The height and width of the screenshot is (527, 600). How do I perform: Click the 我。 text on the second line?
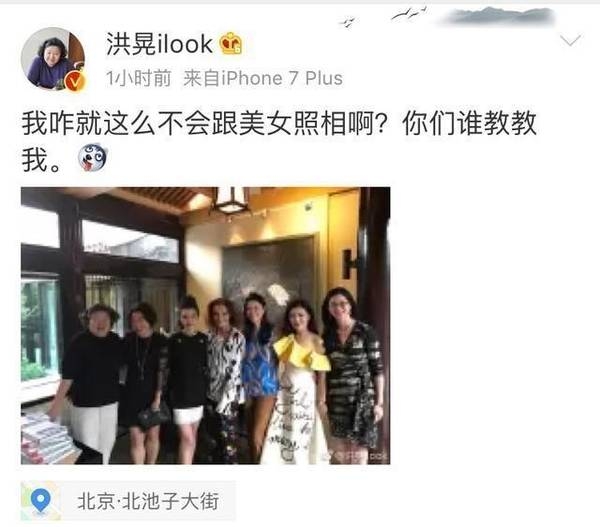[x=41, y=159]
